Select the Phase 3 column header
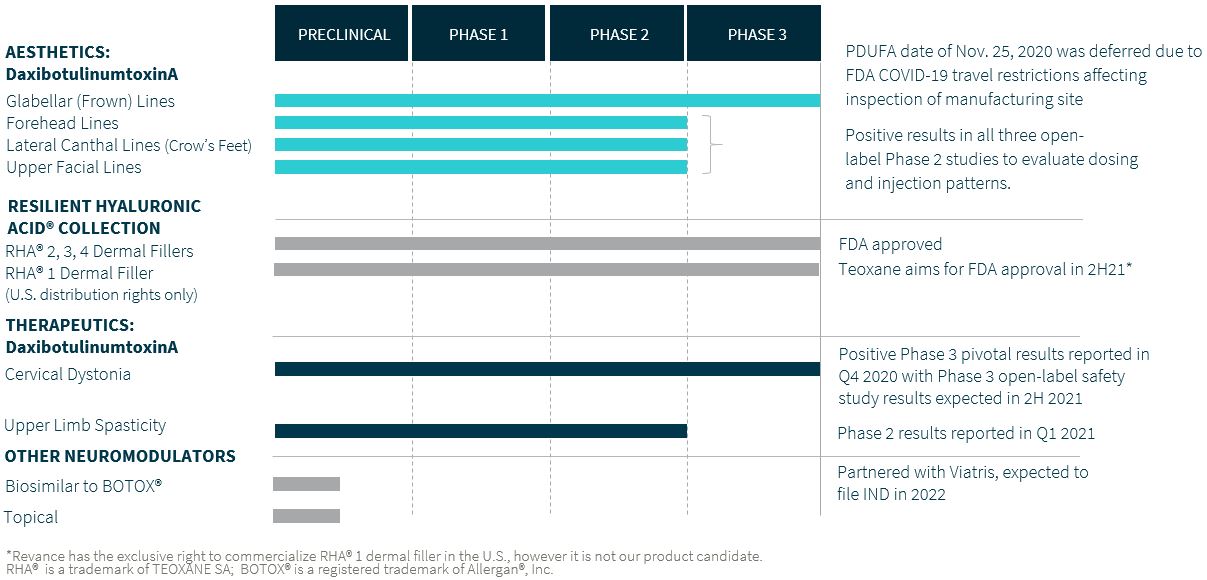The image size is (1207, 580). pos(756,34)
